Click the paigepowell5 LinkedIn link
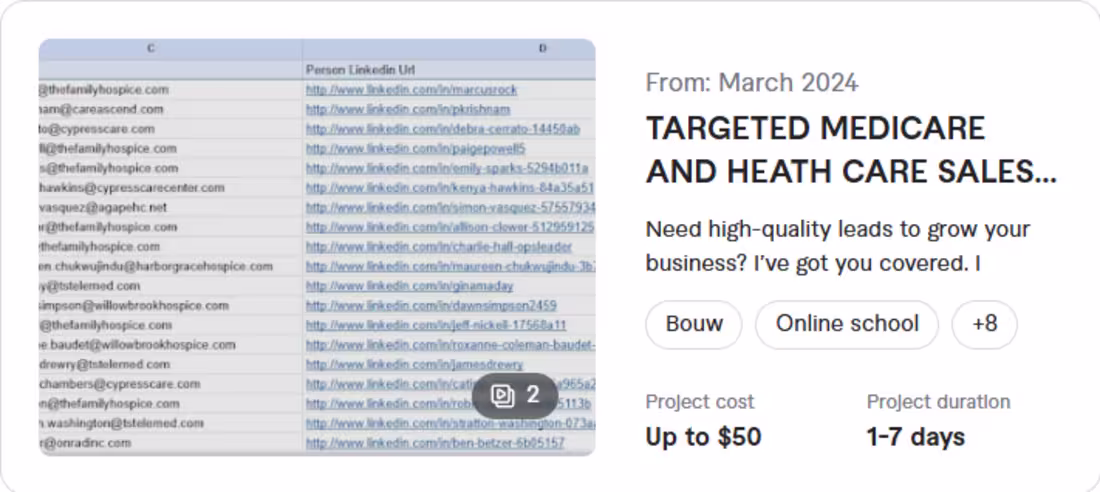Screen dimensions: 1100x492 (x=415, y=149)
